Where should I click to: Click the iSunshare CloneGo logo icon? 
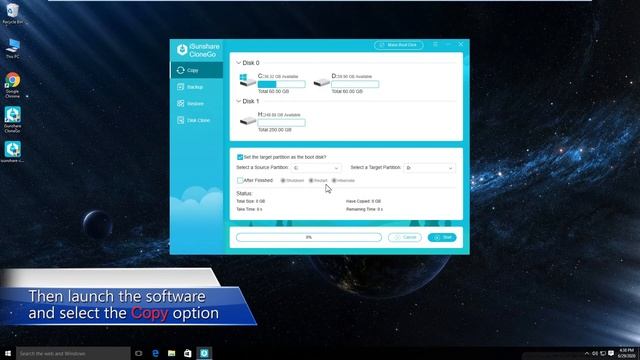point(182,50)
